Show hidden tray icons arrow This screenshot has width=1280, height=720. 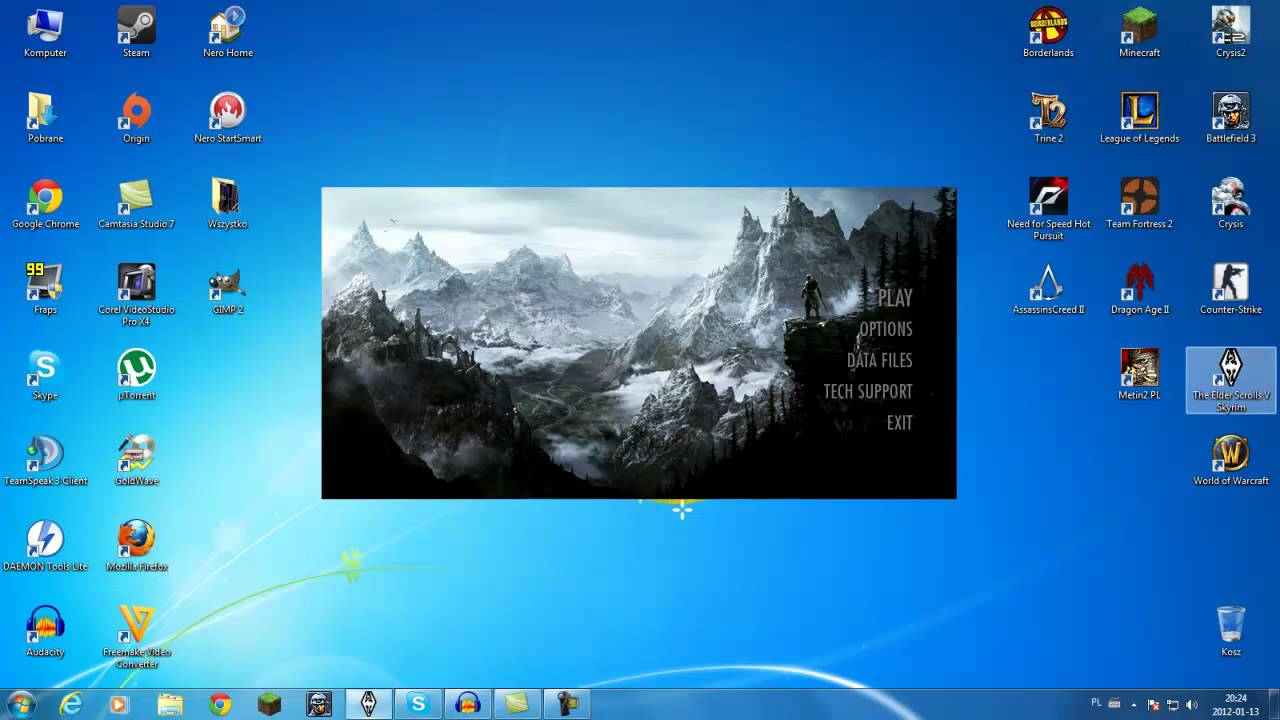coord(1134,705)
